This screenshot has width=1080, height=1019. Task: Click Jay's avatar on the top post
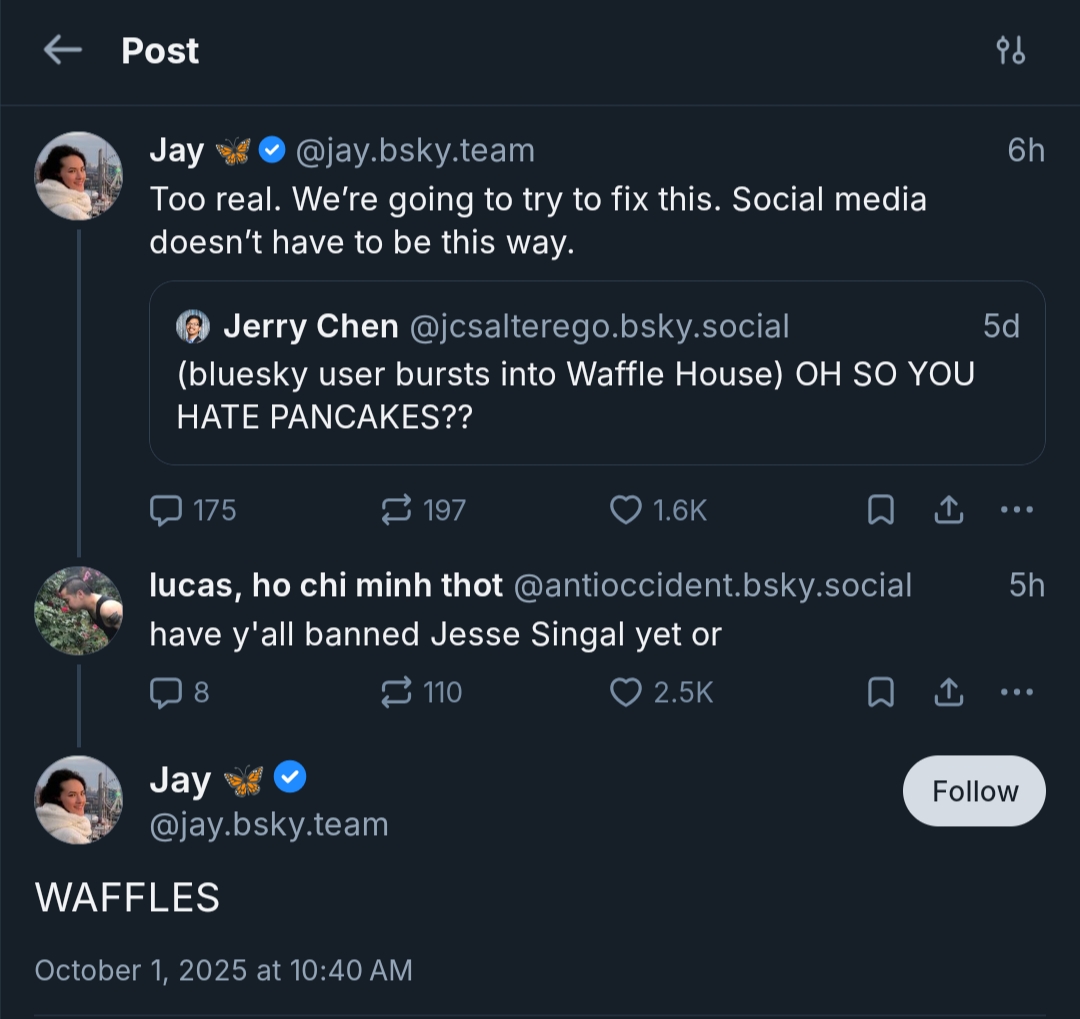78,176
